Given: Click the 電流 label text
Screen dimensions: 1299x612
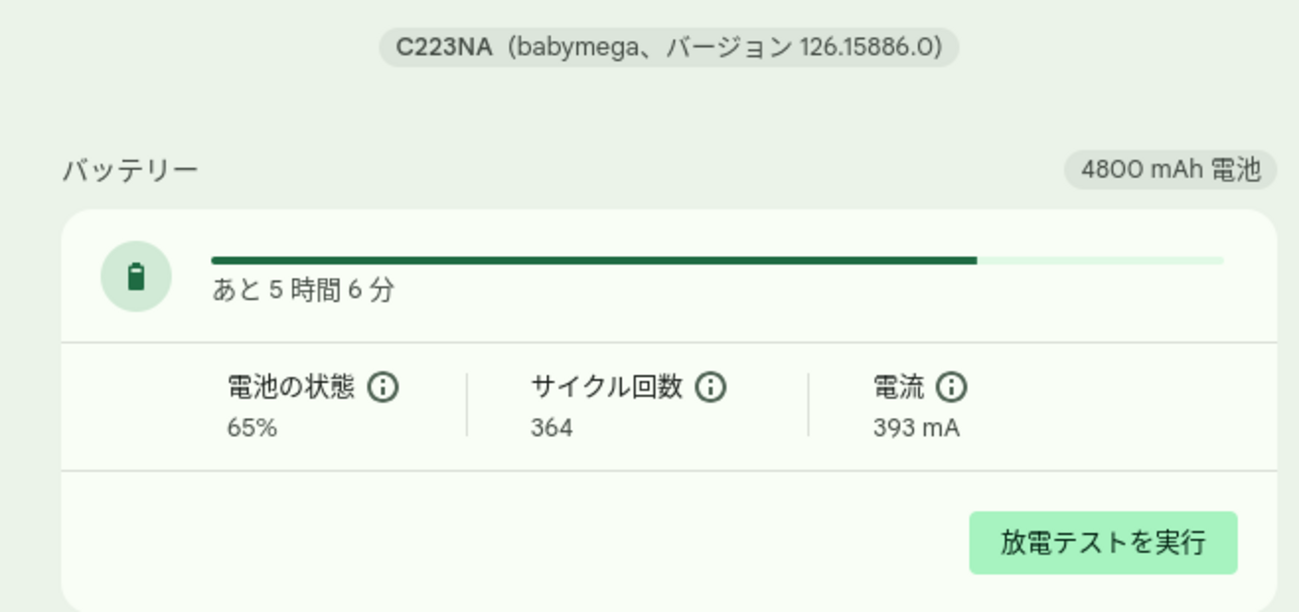Looking at the screenshot, I should click(x=899, y=387).
